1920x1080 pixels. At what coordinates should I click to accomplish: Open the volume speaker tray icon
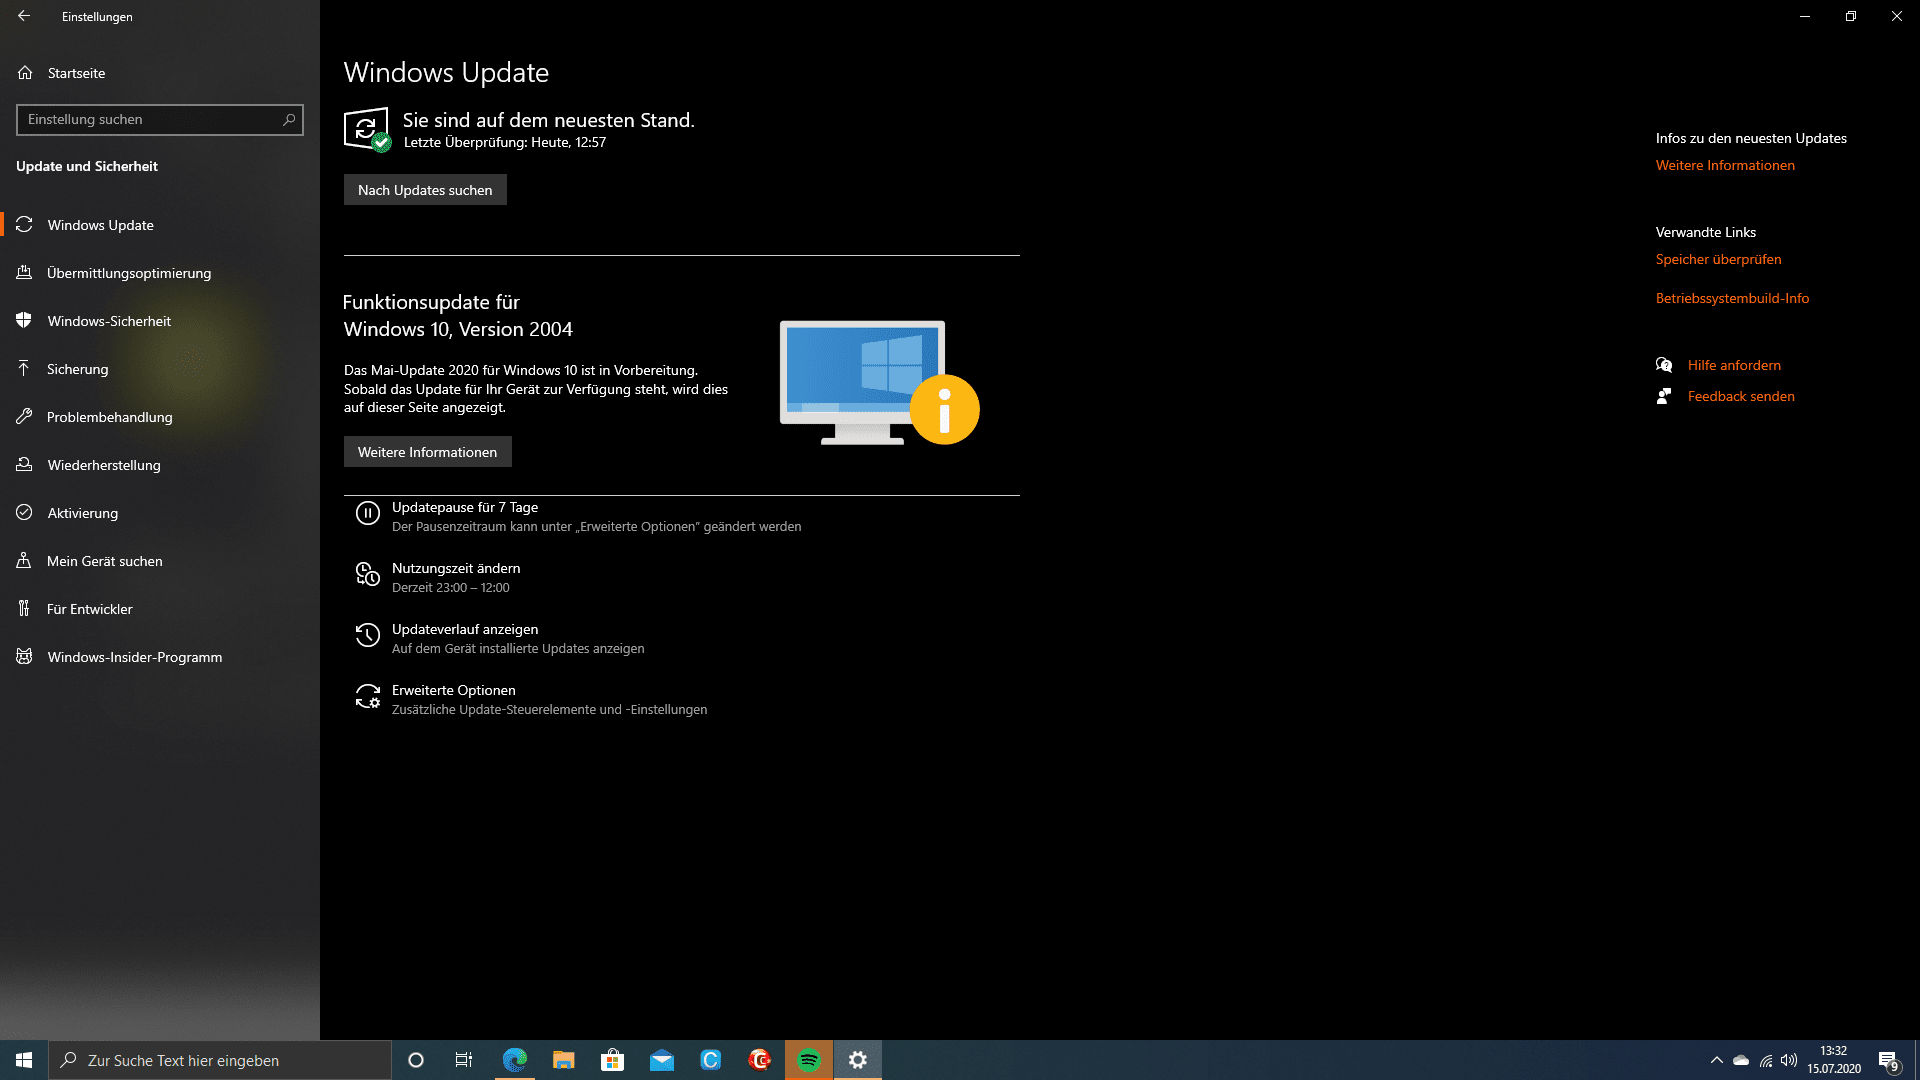click(1789, 1060)
